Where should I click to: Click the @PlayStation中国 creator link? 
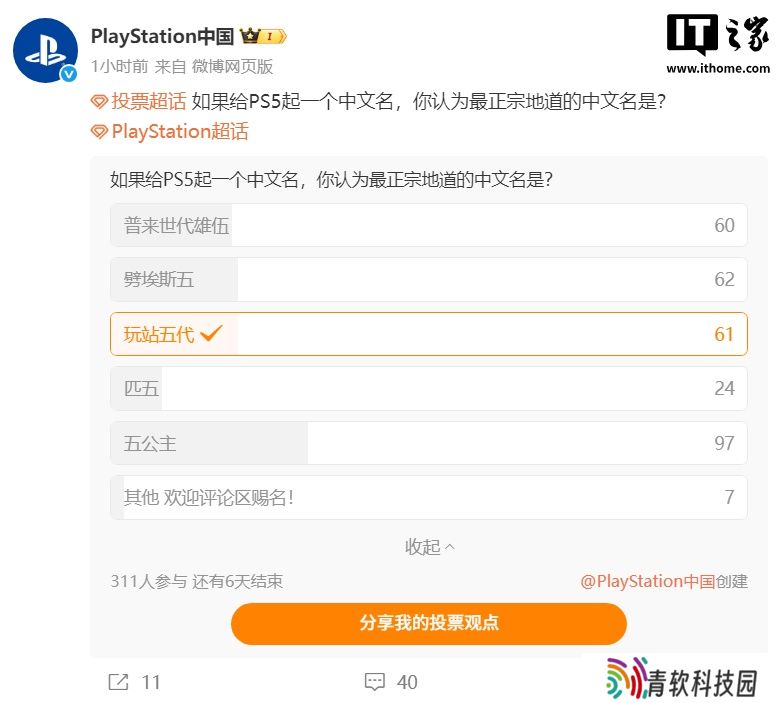click(647, 581)
